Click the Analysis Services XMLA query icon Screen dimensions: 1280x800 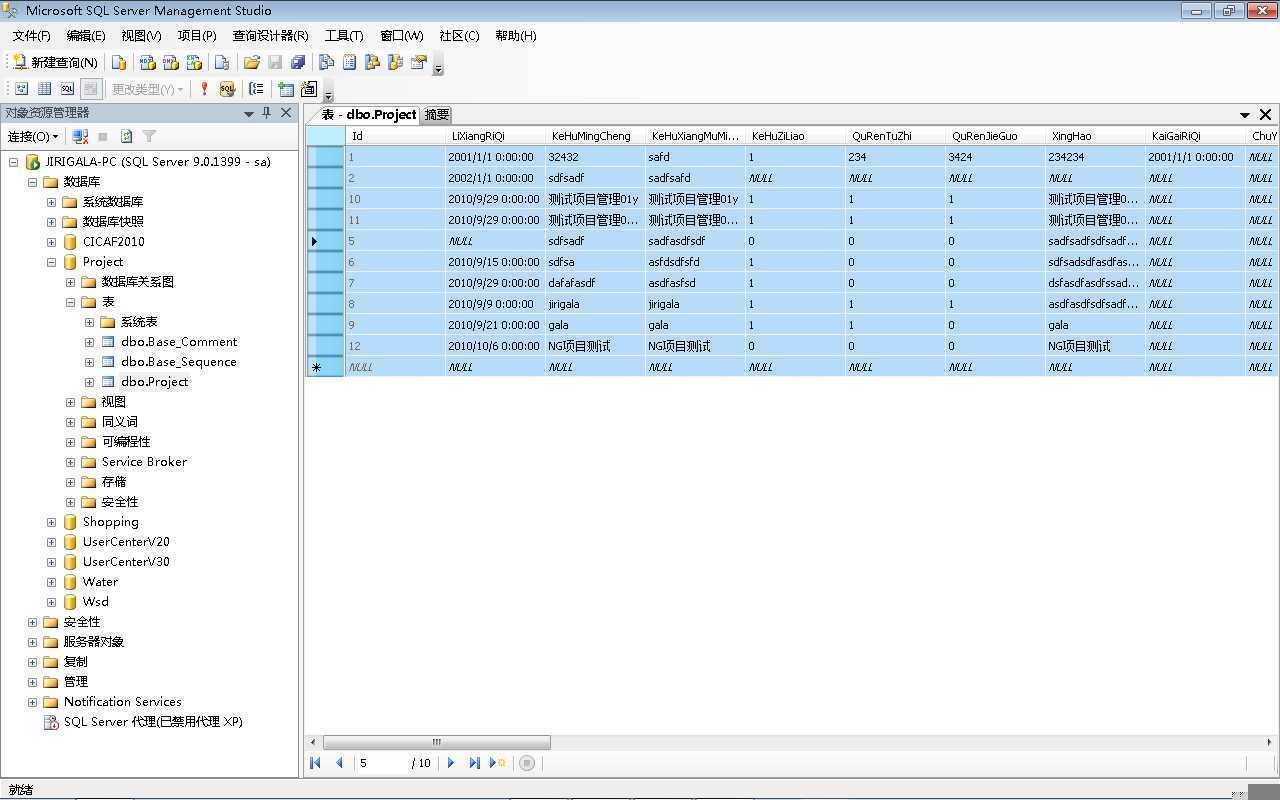(194, 62)
